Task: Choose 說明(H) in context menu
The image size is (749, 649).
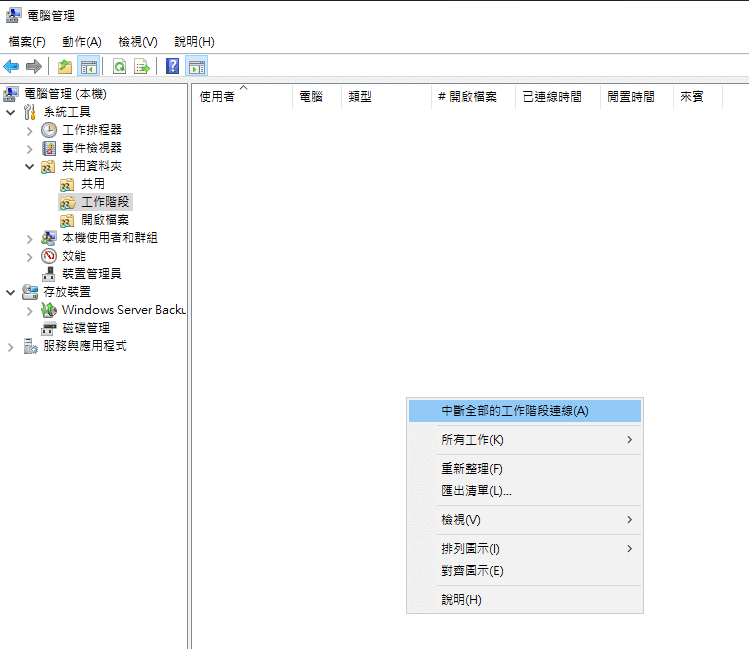Action: pos(524,599)
